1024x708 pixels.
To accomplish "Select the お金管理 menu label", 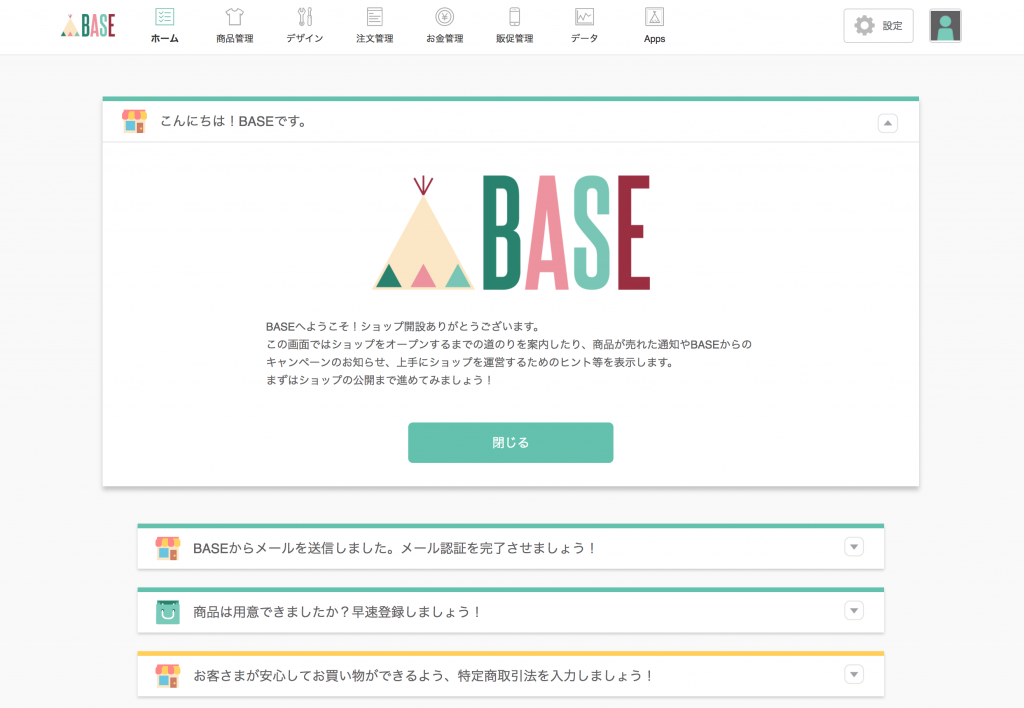I will [445, 39].
